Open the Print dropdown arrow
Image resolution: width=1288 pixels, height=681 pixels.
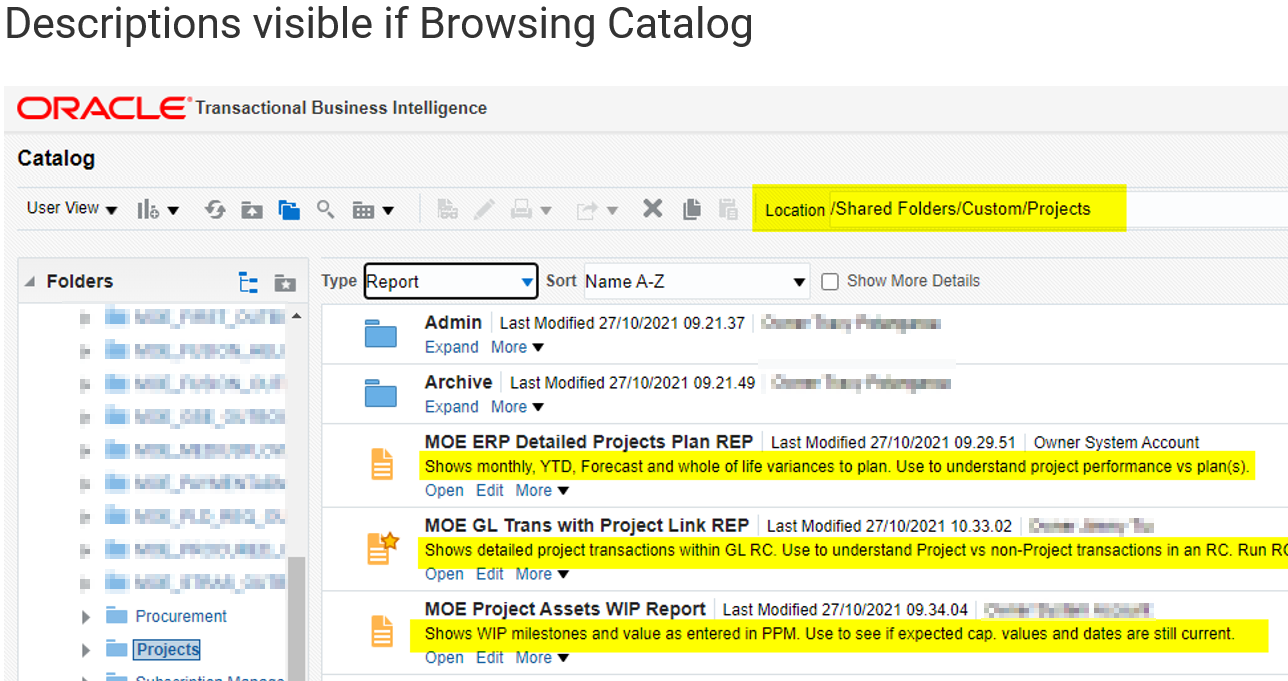tap(546, 210)
